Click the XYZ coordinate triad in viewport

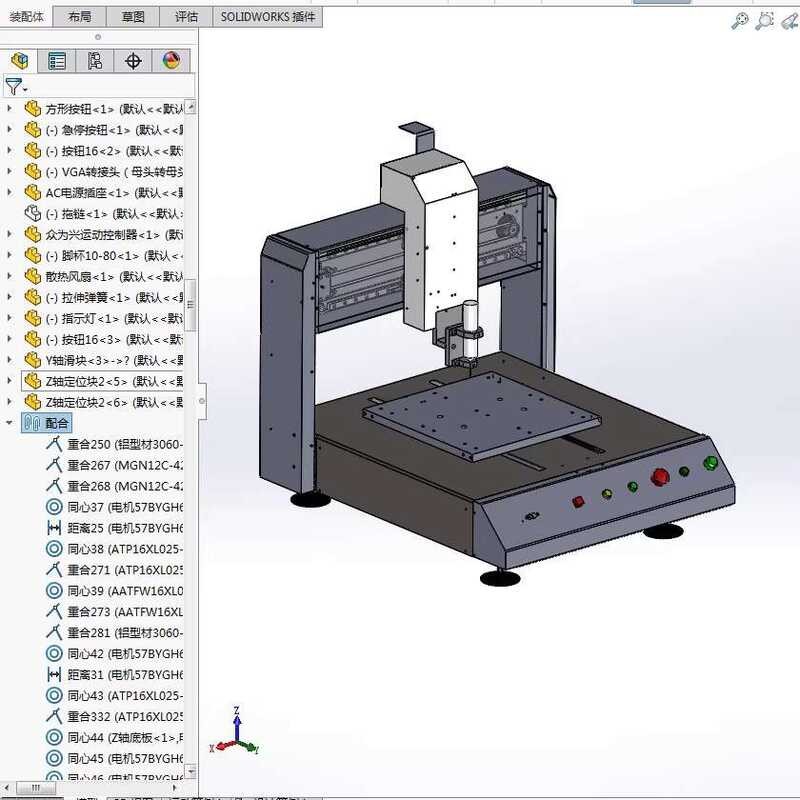pyautogui.click(x=236, y=735)
